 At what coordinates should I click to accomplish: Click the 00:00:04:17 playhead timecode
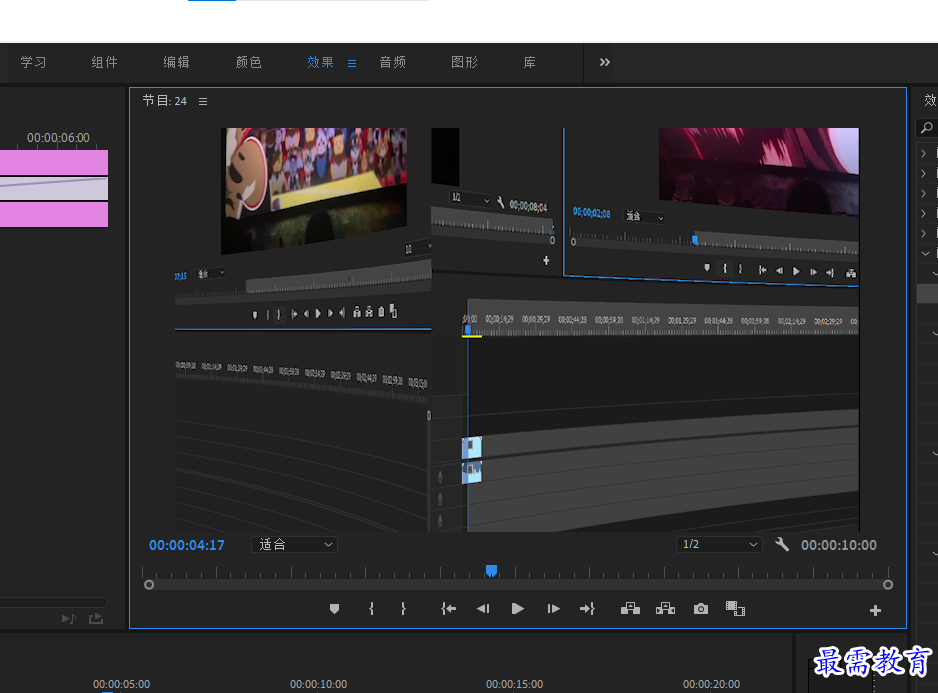(187, 545)
